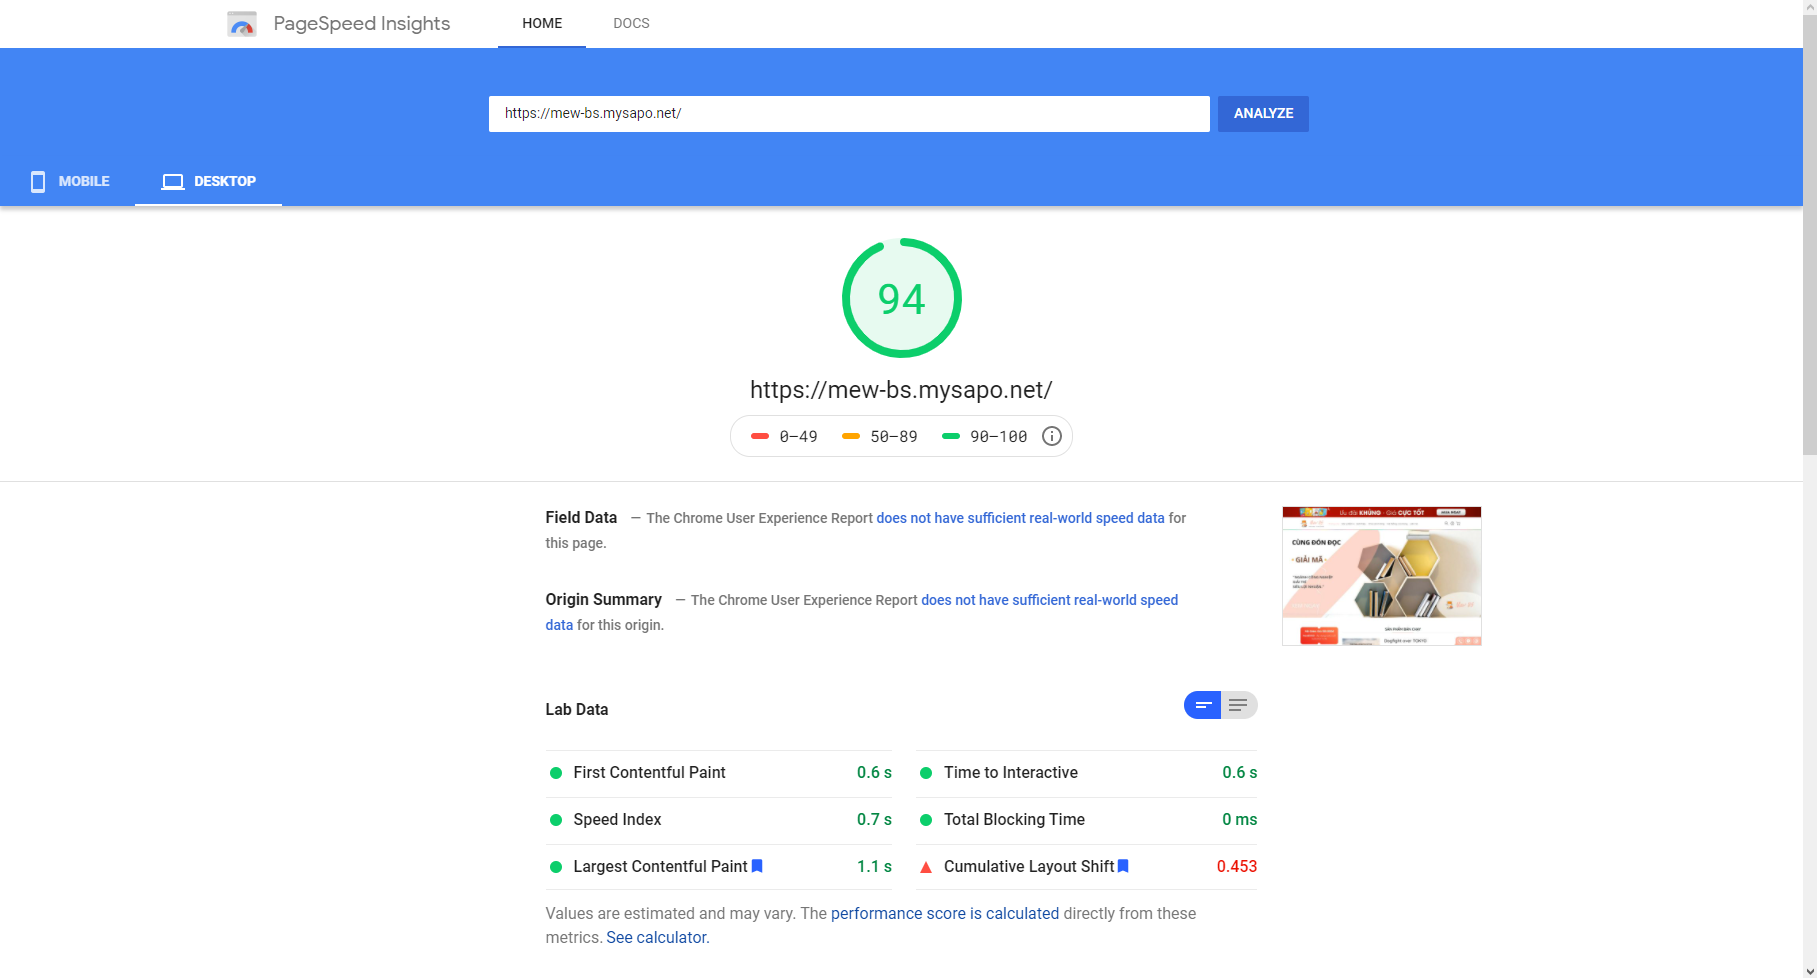Click the Largest Contentful Paint label
This screenshot has width=1817, height=978.
(x=660, y=867)
